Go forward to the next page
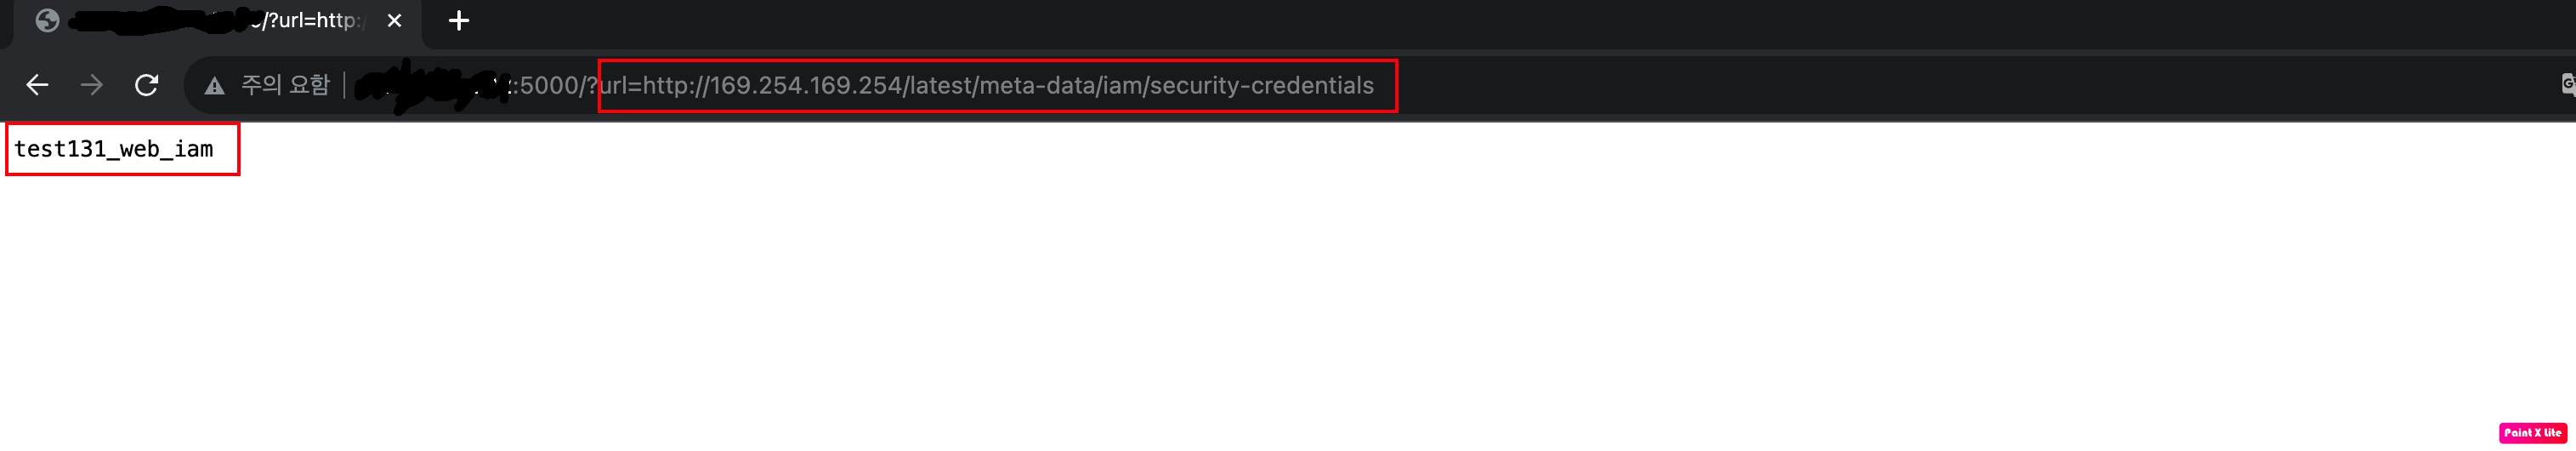The width and height of the screenshot is (2576, 451). click(x=92, y=85)
